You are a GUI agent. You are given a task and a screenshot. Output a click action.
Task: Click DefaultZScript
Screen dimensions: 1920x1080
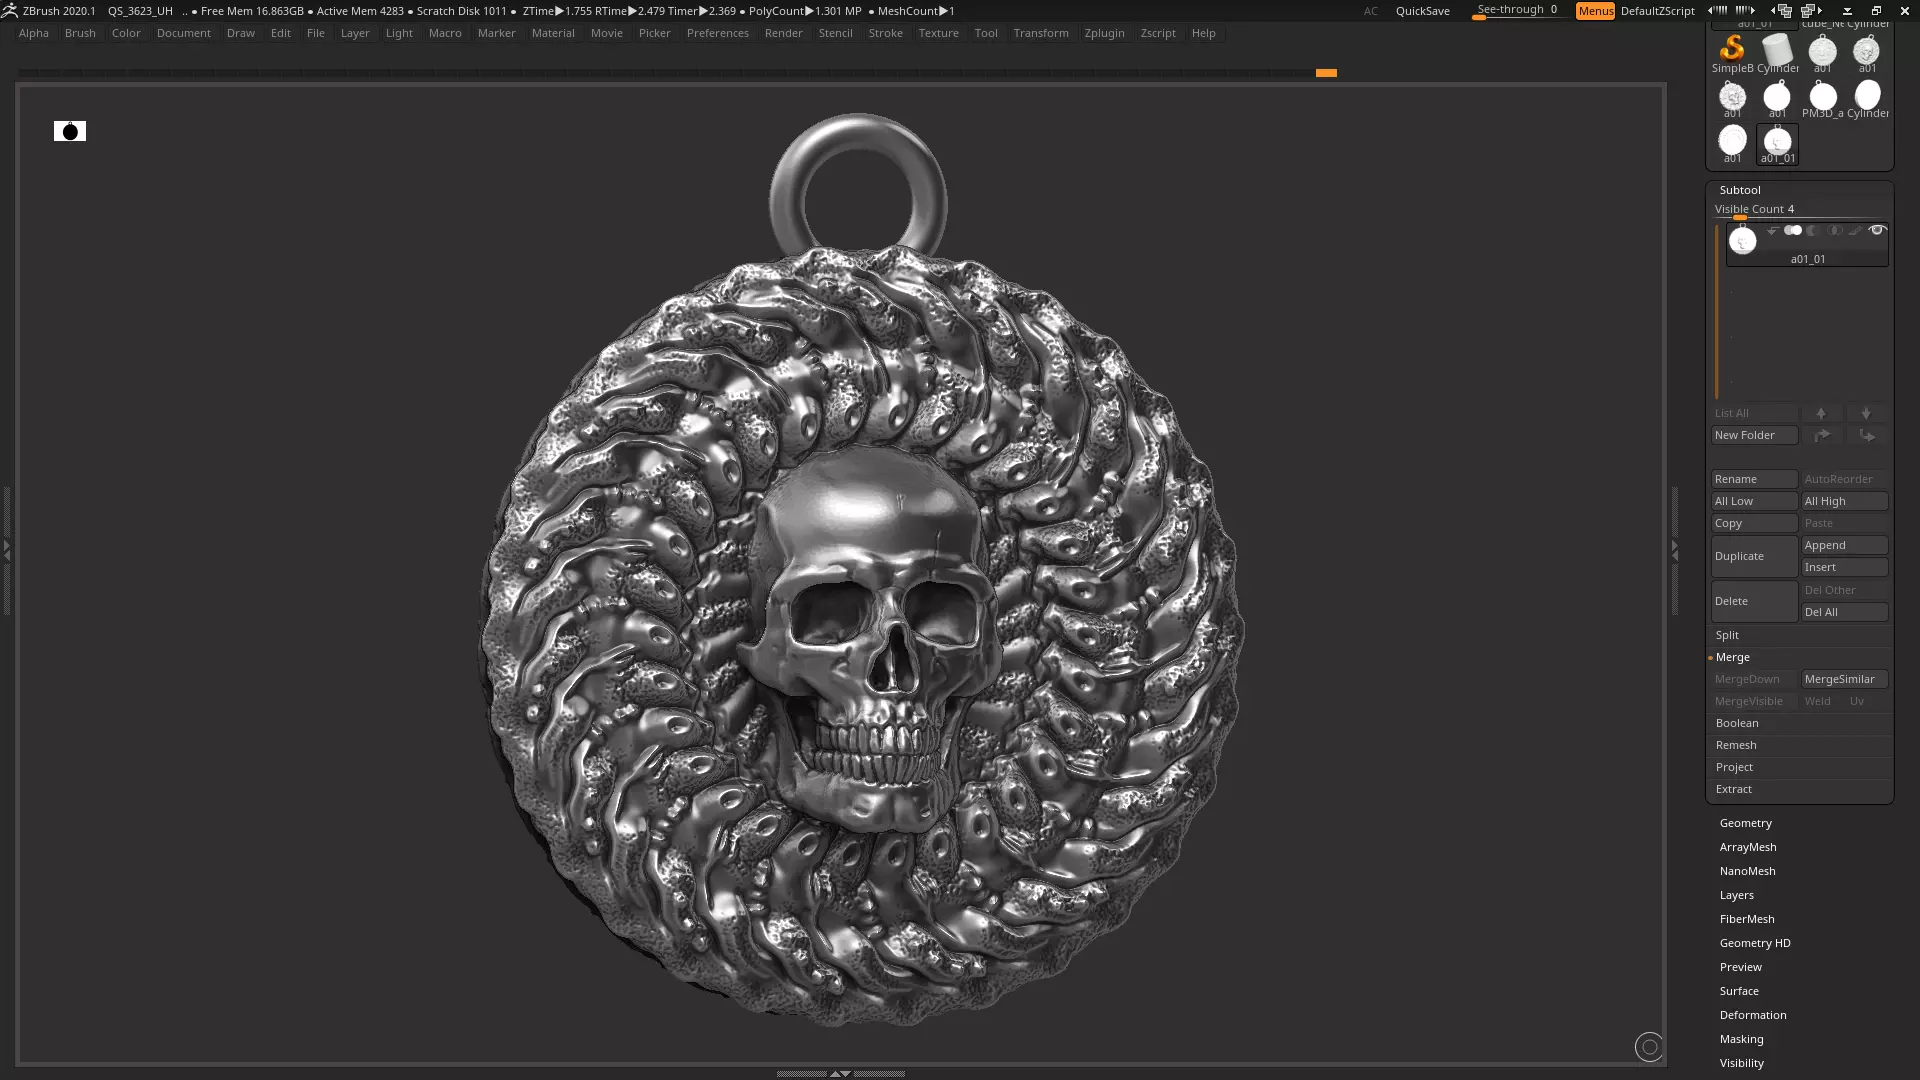tap(1657, 10)
